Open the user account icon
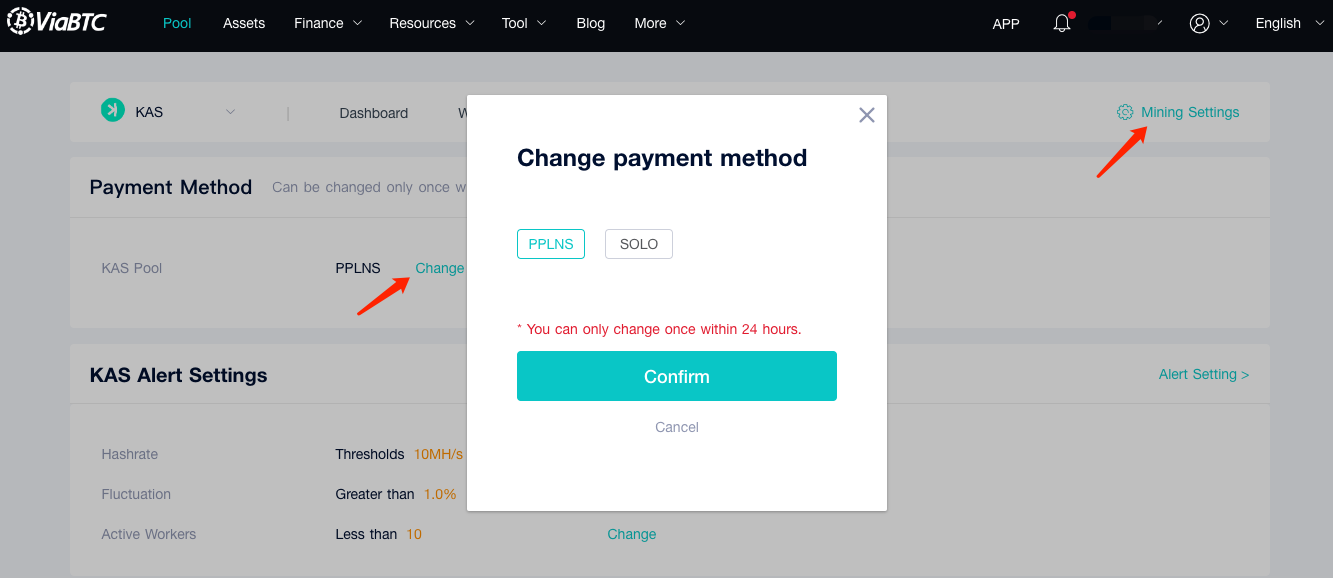The image size is (1333, 578). point(1200,23)
